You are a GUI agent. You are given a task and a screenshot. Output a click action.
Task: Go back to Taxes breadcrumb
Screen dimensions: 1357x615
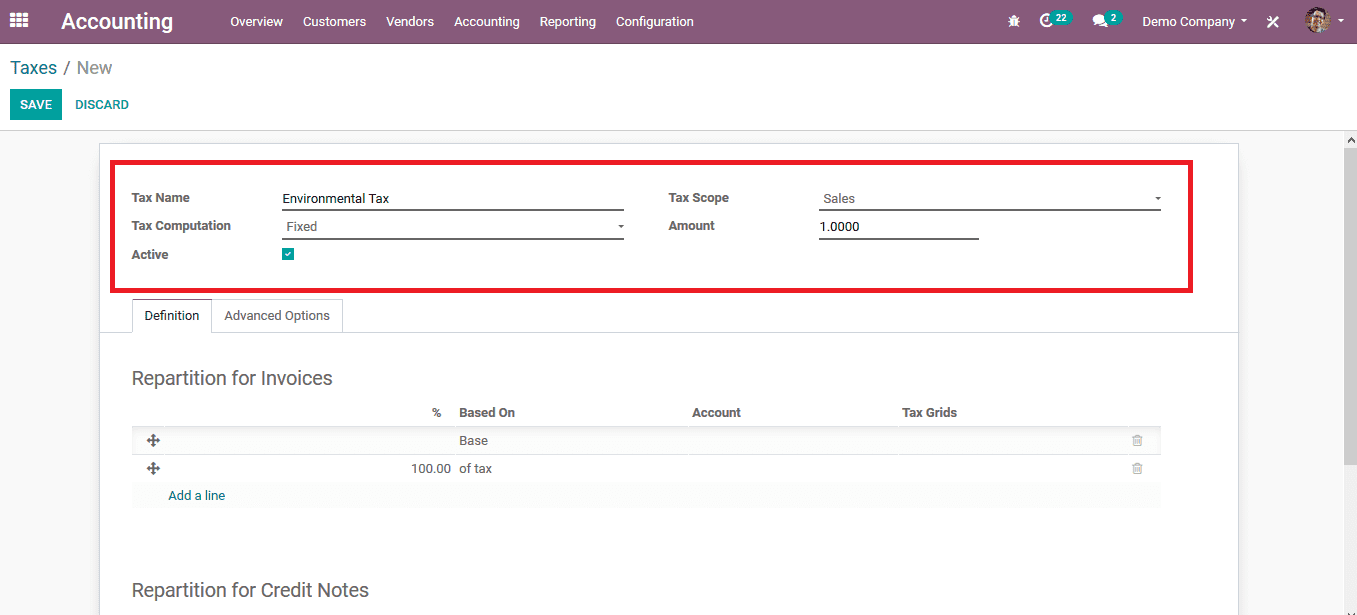pyautogui.click(x=34, y=68)
